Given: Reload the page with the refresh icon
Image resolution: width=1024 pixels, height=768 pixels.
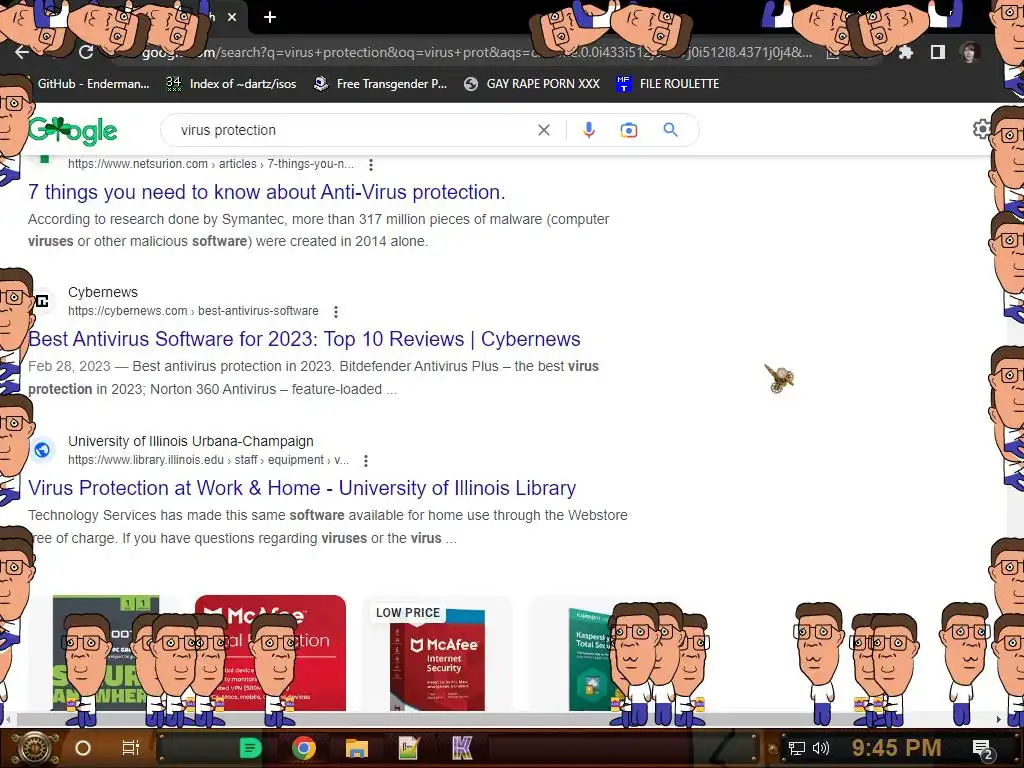Looking at the screenshot, I should [86, 52].
